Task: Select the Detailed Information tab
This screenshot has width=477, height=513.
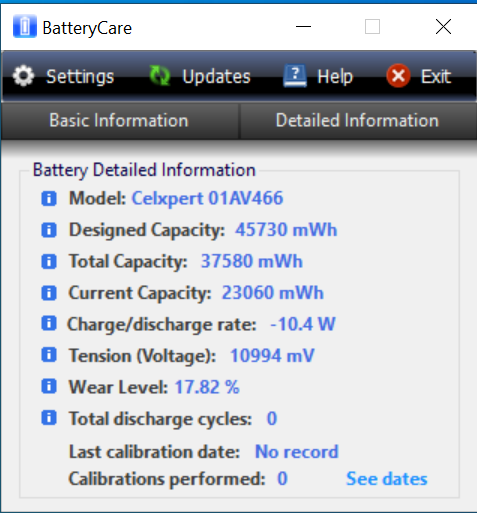Action: [x=358, y=121]
